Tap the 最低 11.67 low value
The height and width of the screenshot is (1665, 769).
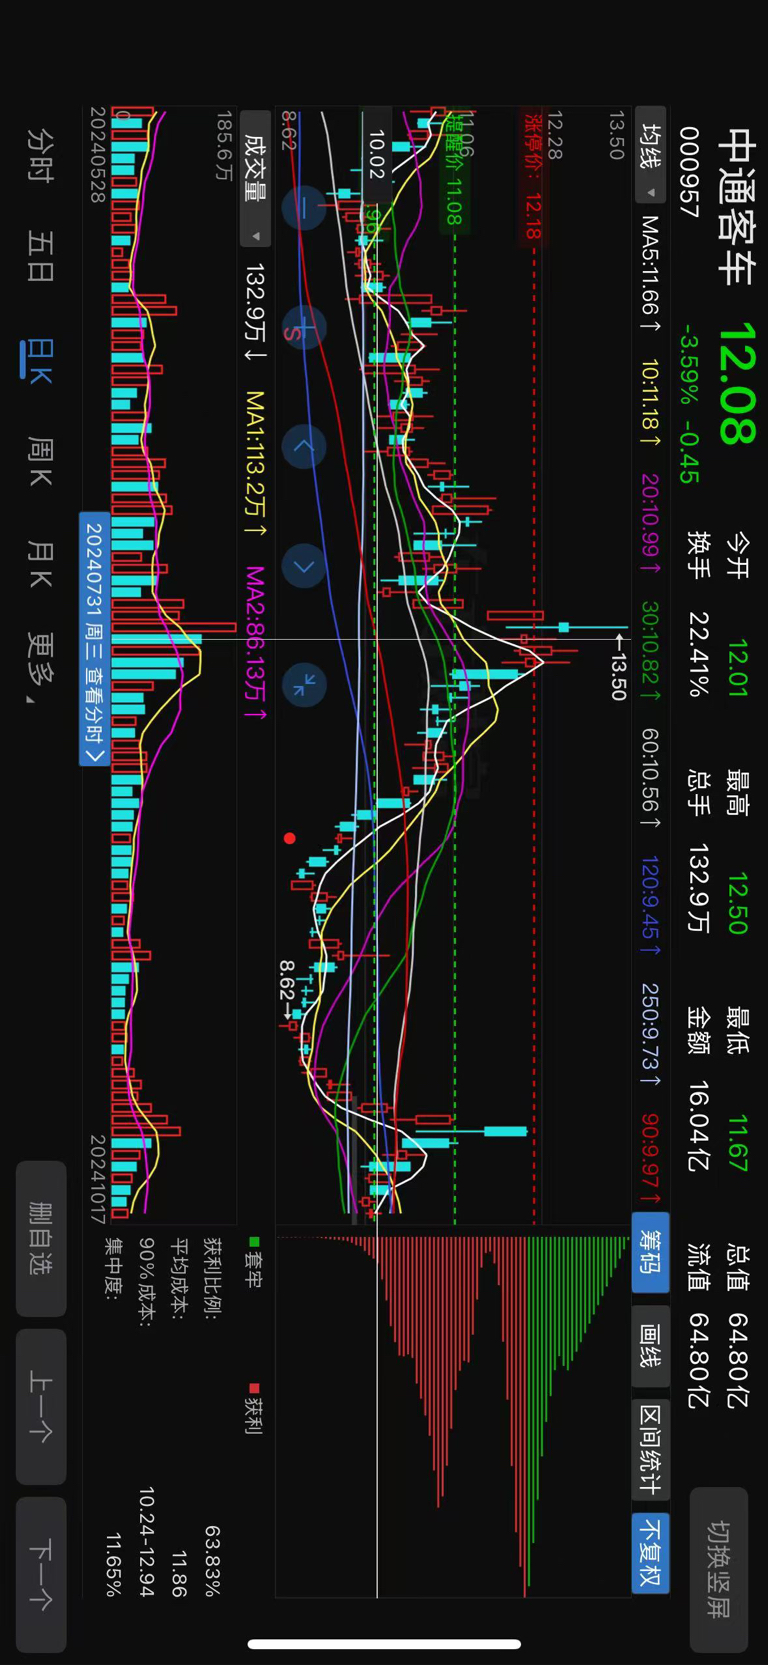click(x=738, y=1091)
